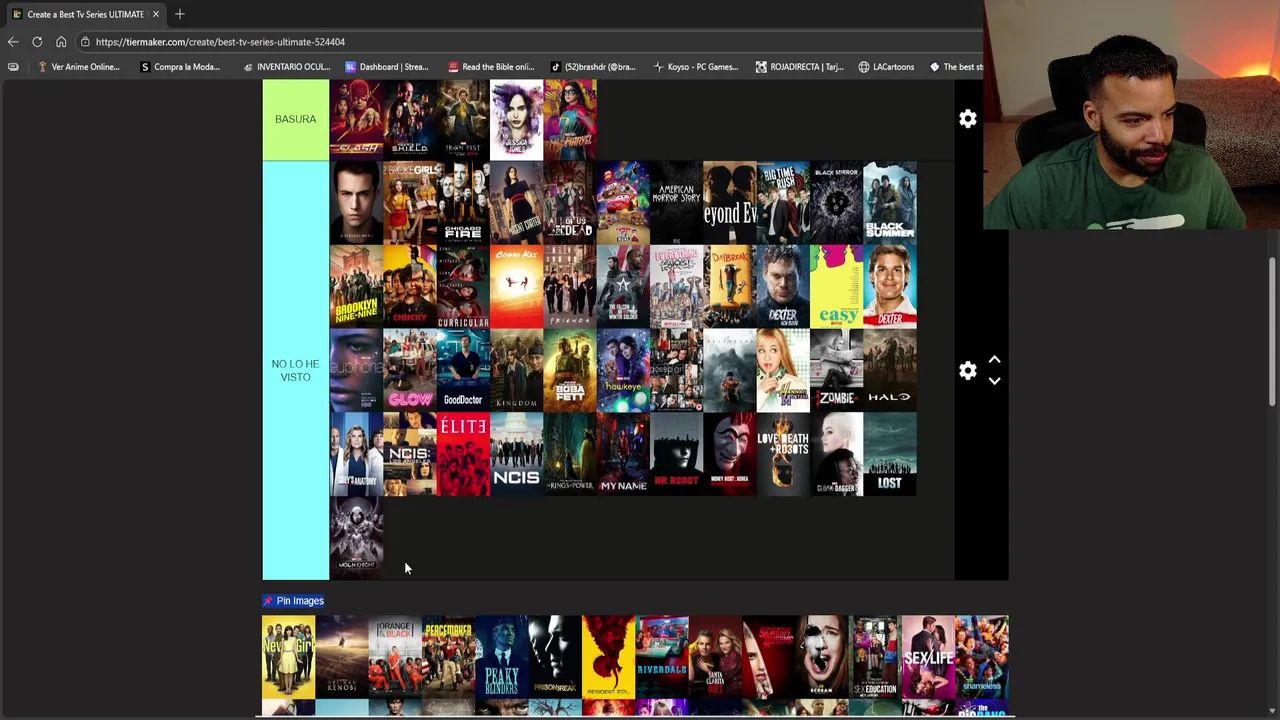
Task: Select the Friends poster
Action: 570,287
